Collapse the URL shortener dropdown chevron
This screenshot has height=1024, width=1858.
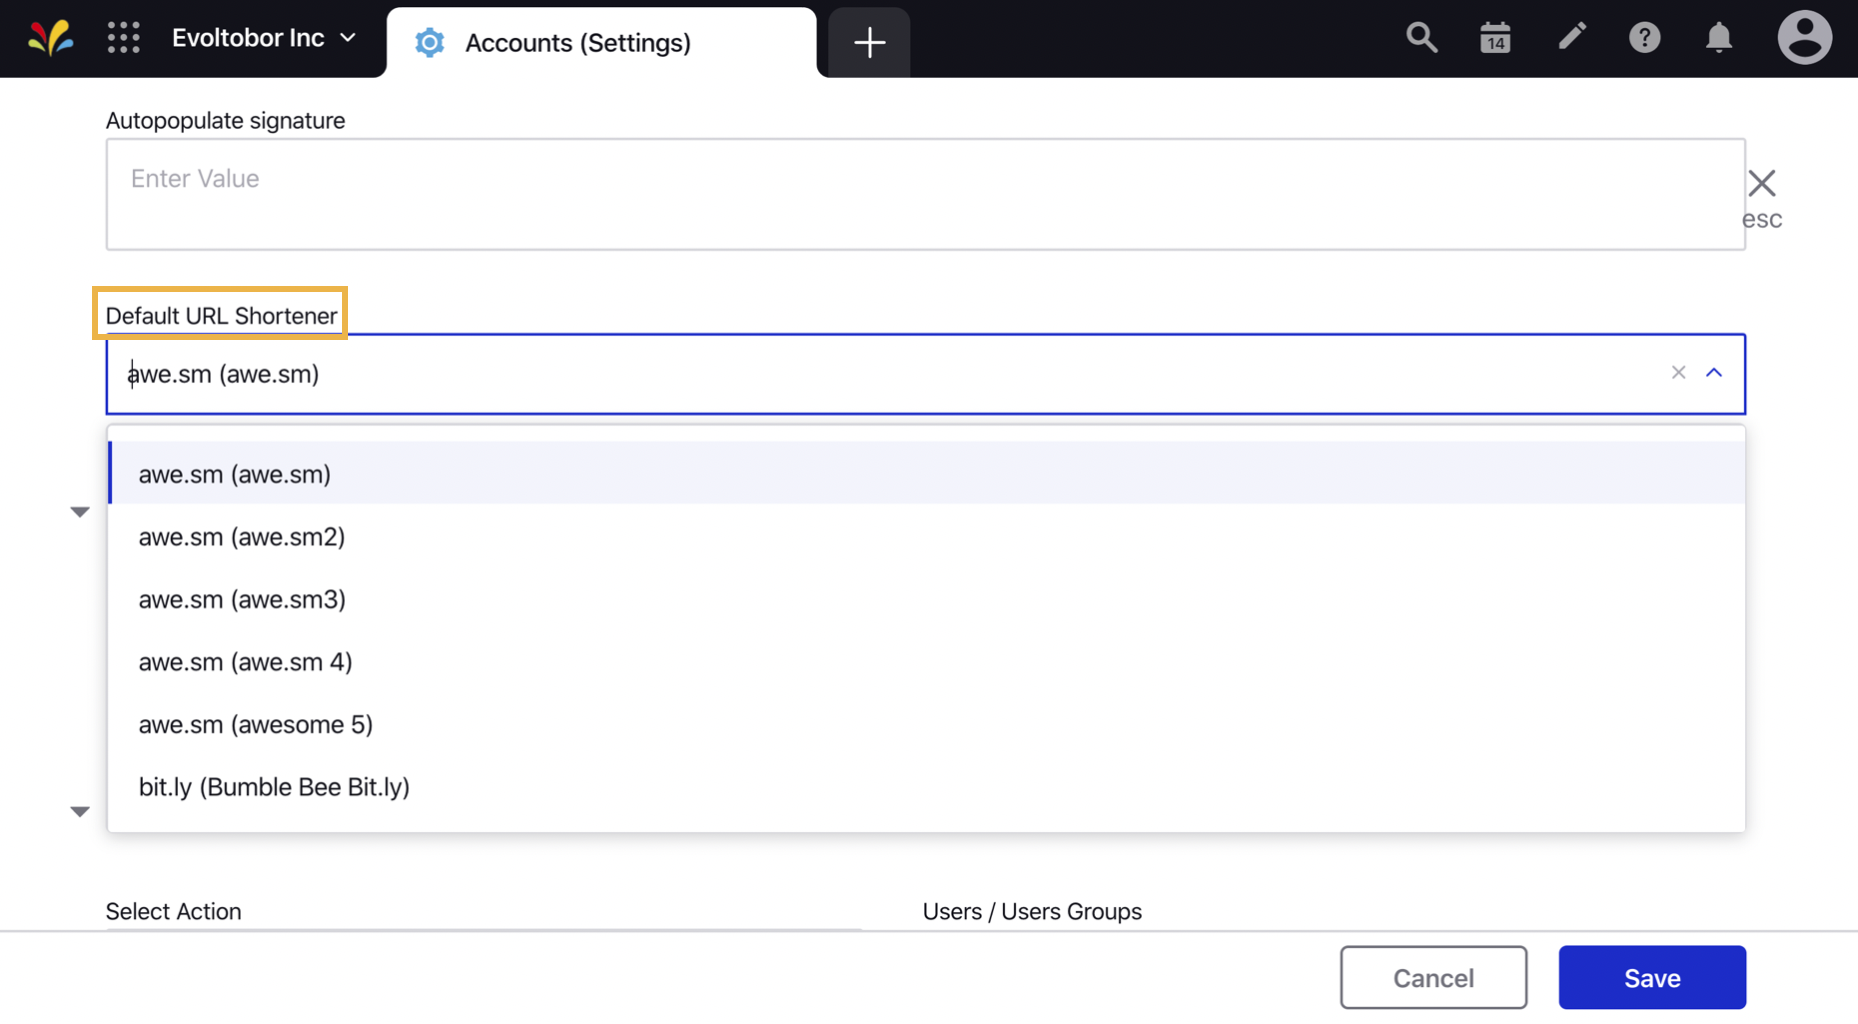[x=1715, y=372]
